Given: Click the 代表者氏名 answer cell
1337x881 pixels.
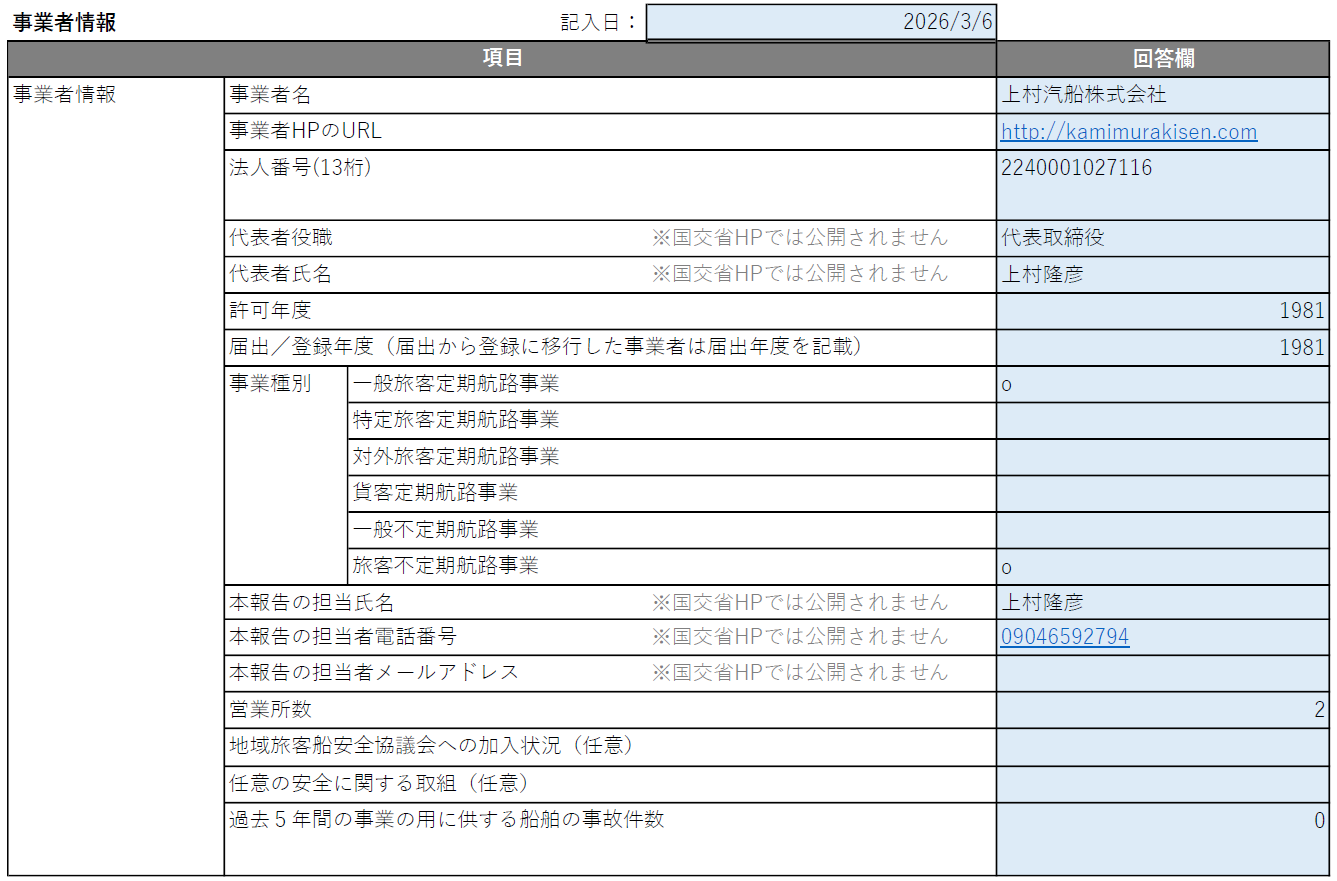Looking at the screenshot, I should (1163, 274).
